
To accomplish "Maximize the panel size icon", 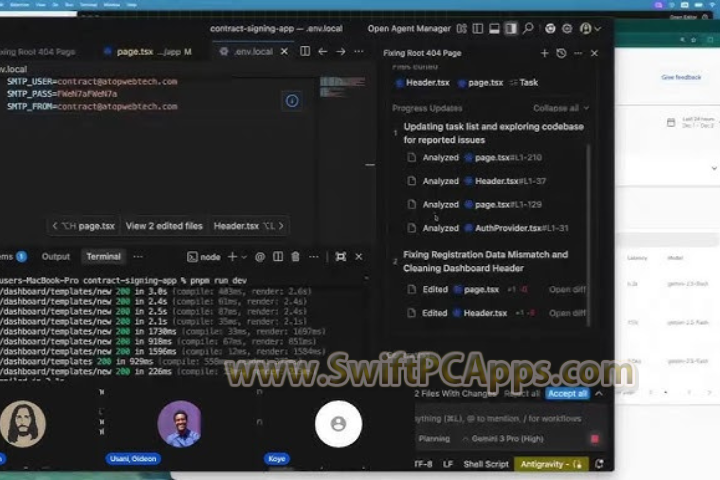I will (341, 257).
